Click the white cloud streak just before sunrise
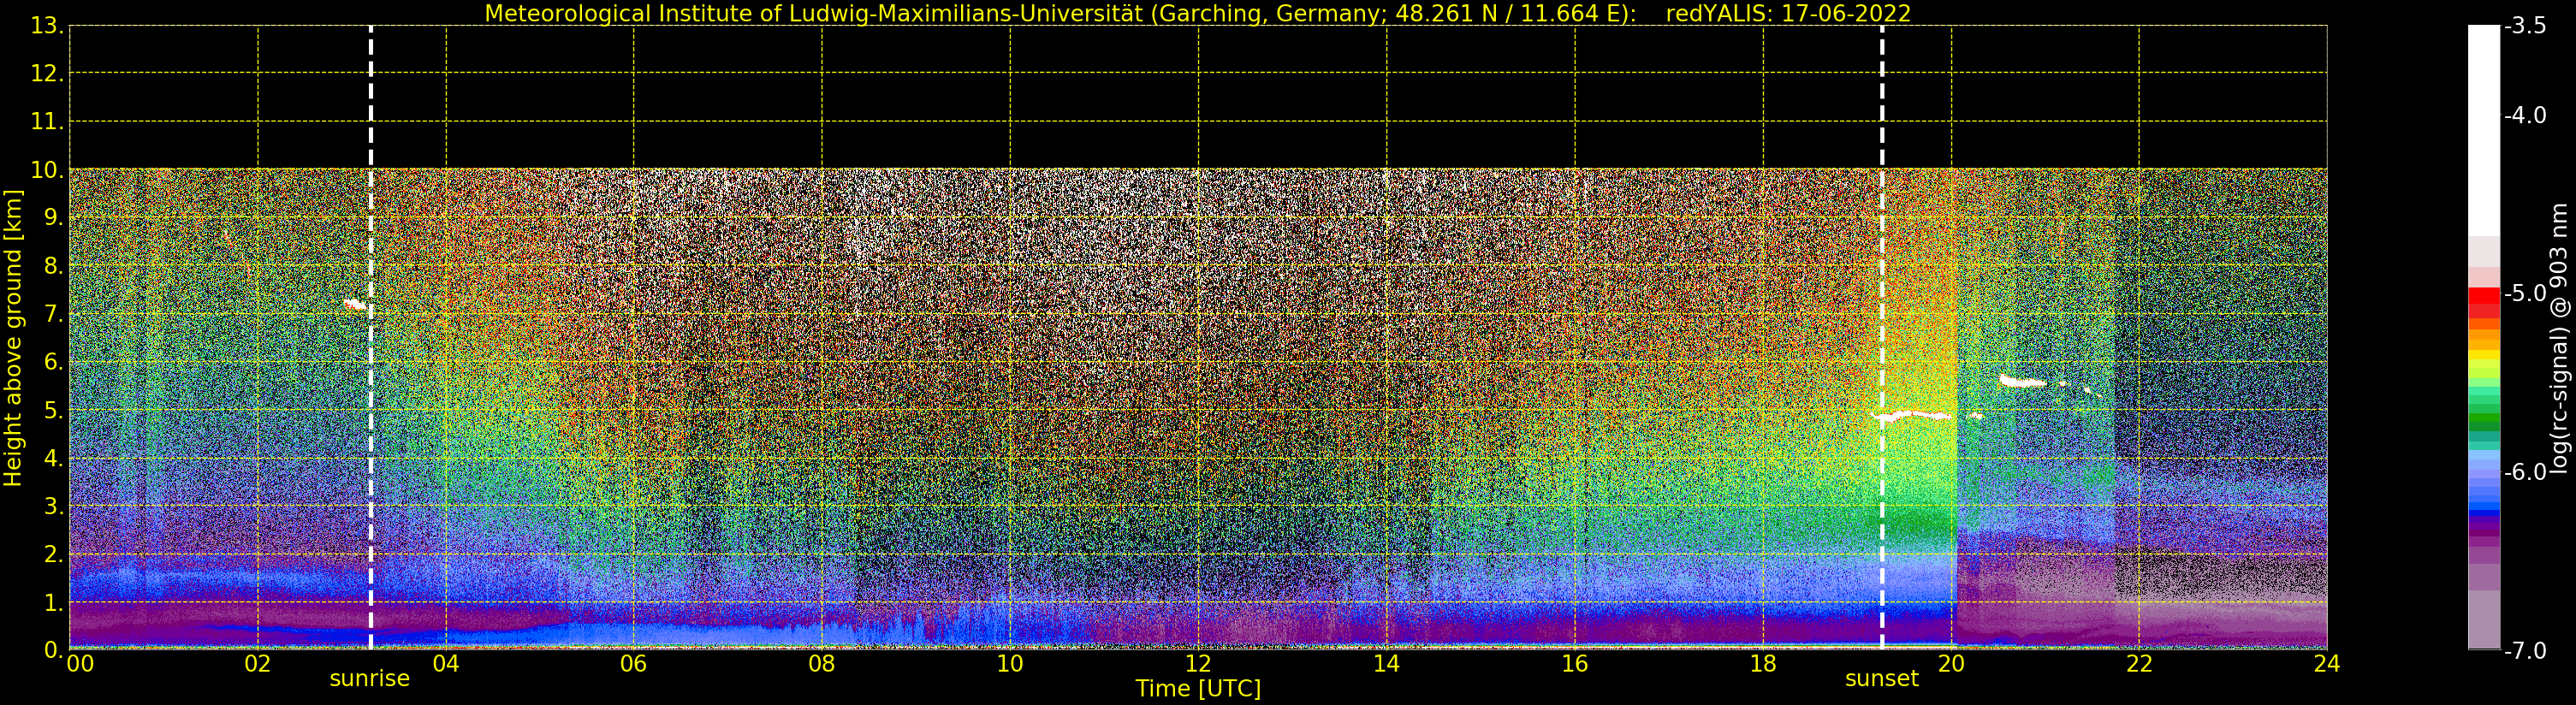2576x705 pixels. (355, 305)
